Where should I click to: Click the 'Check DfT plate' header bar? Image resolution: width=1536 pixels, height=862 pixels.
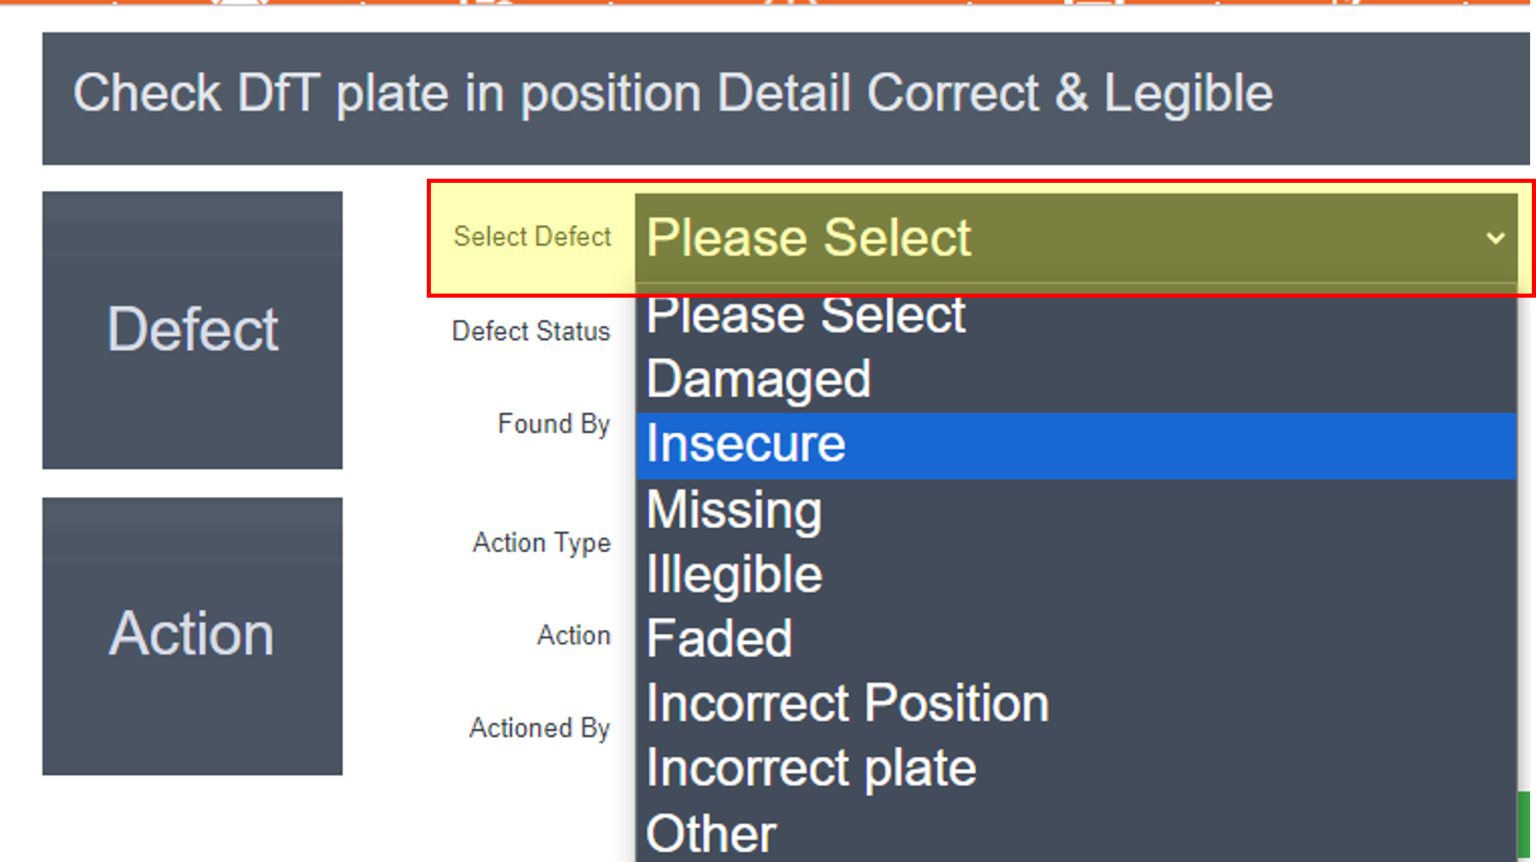786,98
